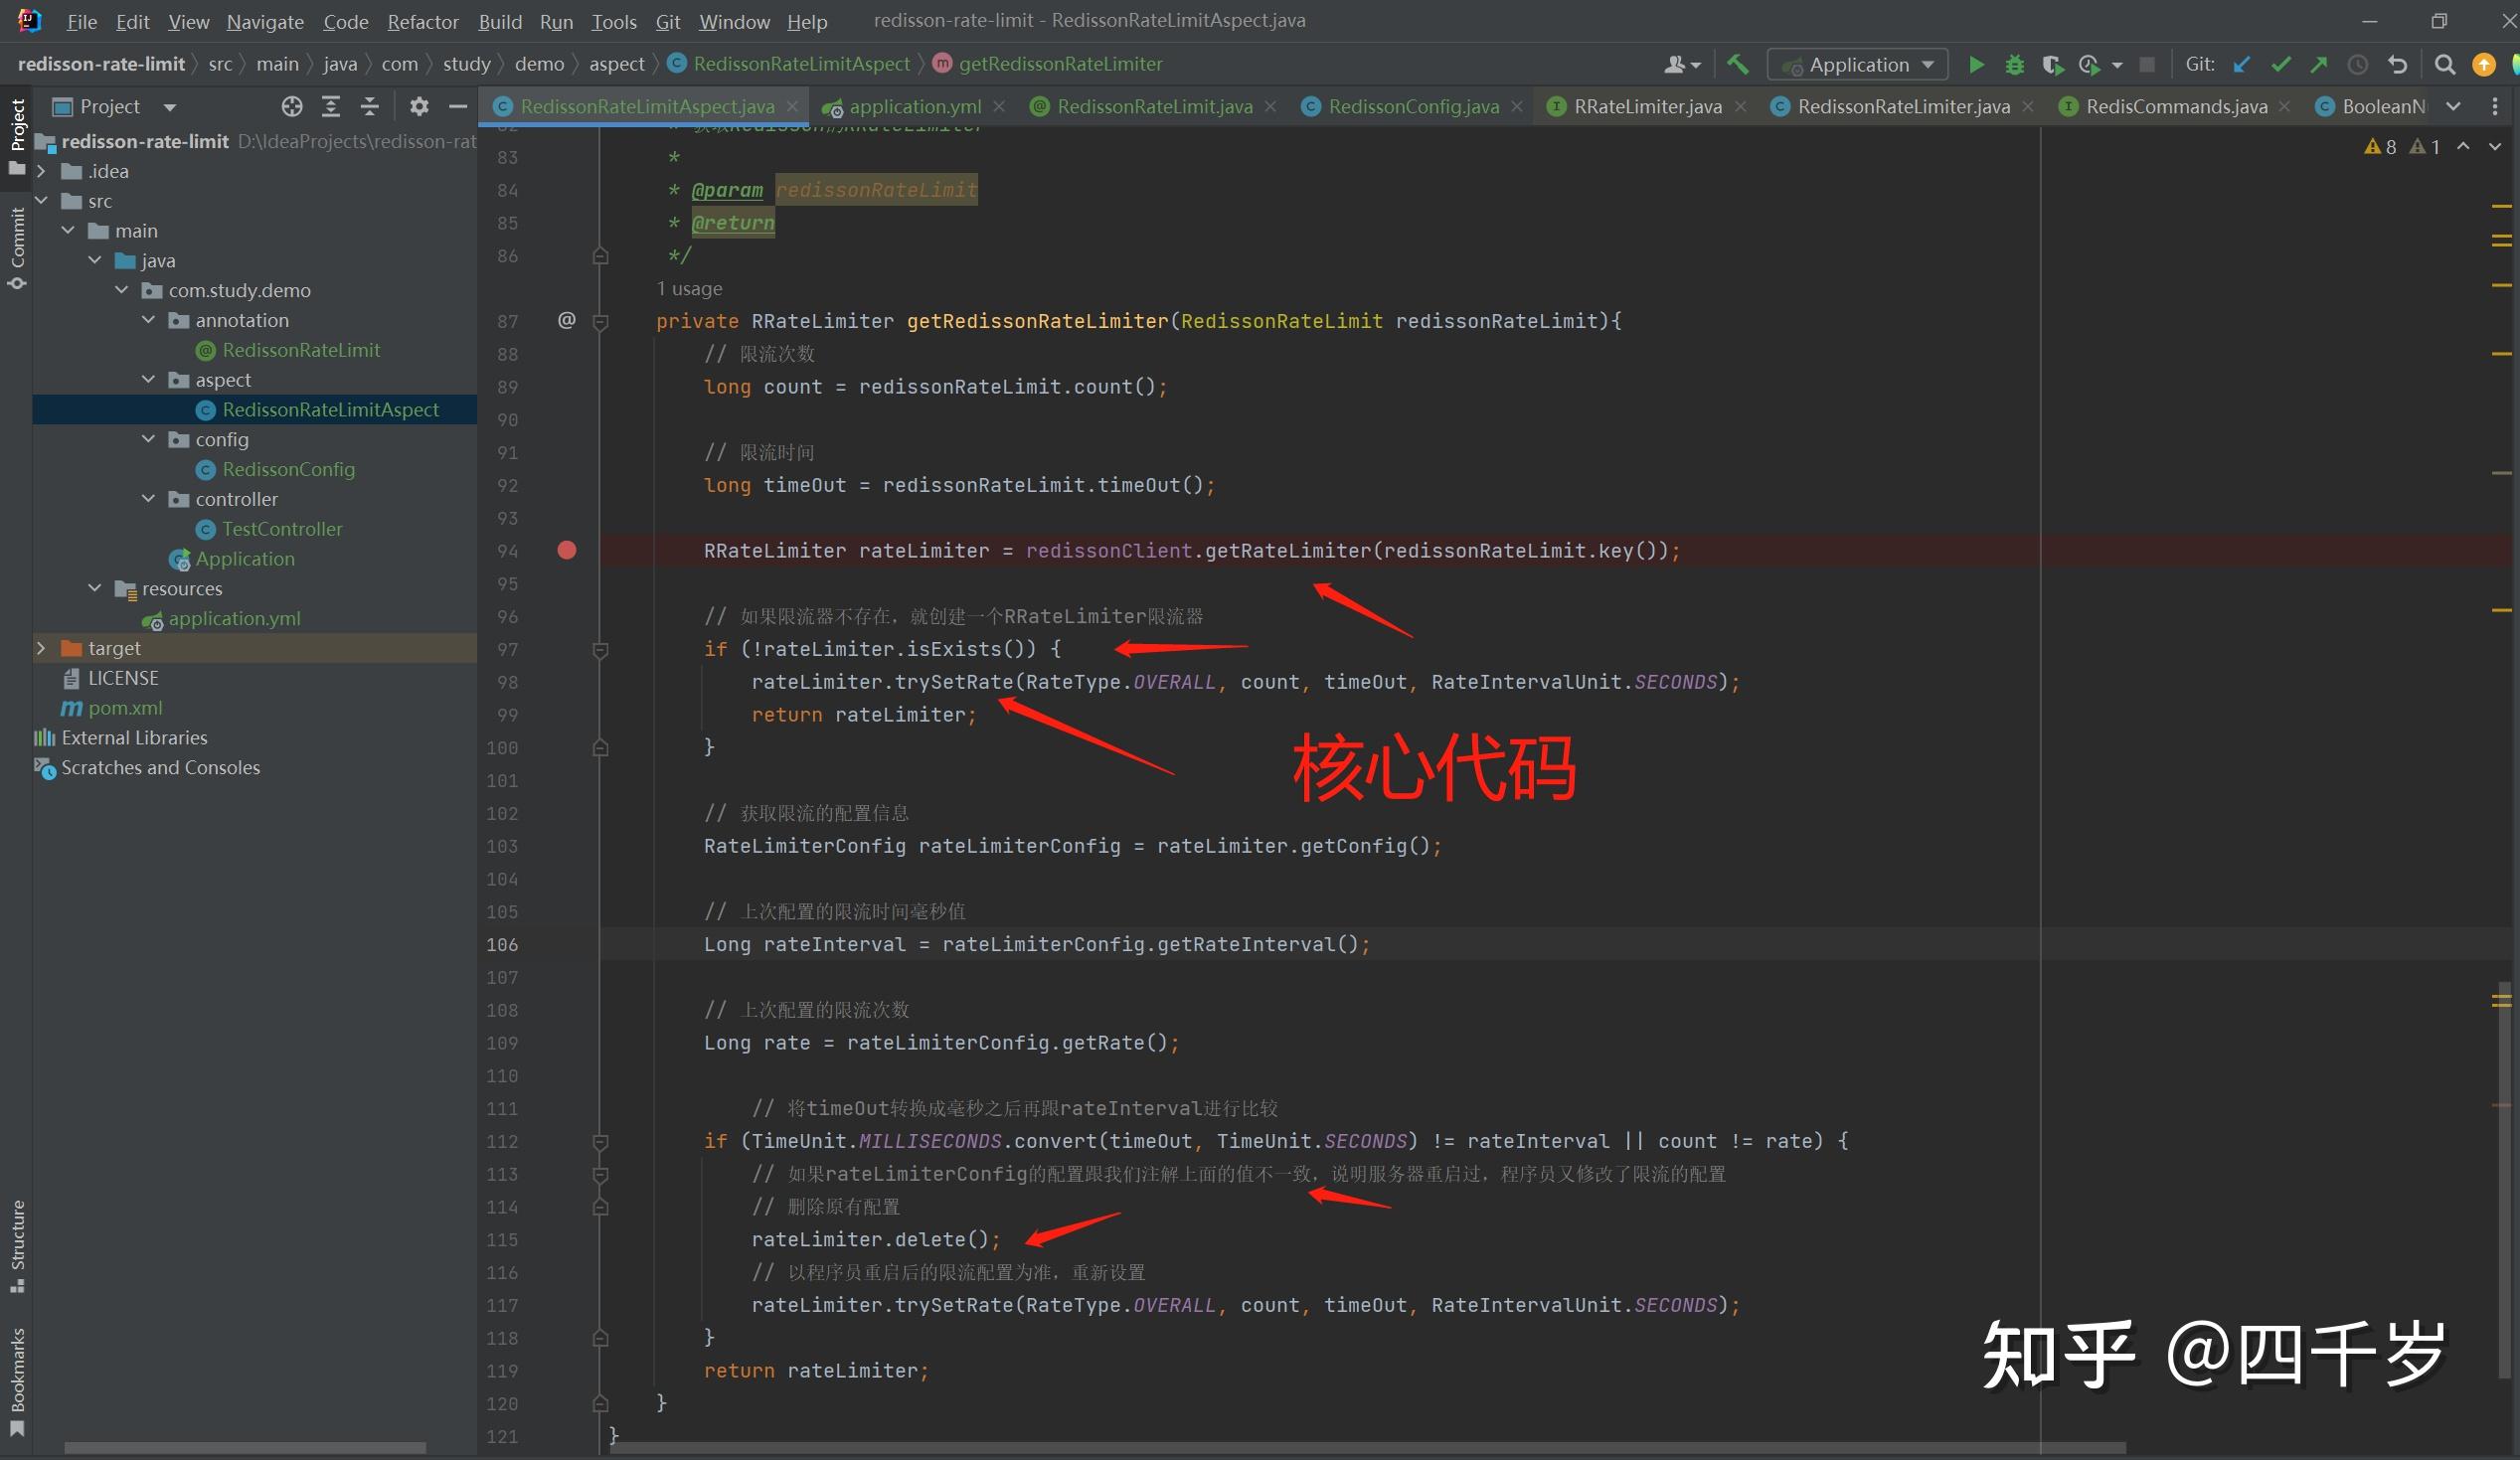This screenshot has width=2520, height=1460.
Task: Click the Build project hammer icon
Action: point(1738,65)
